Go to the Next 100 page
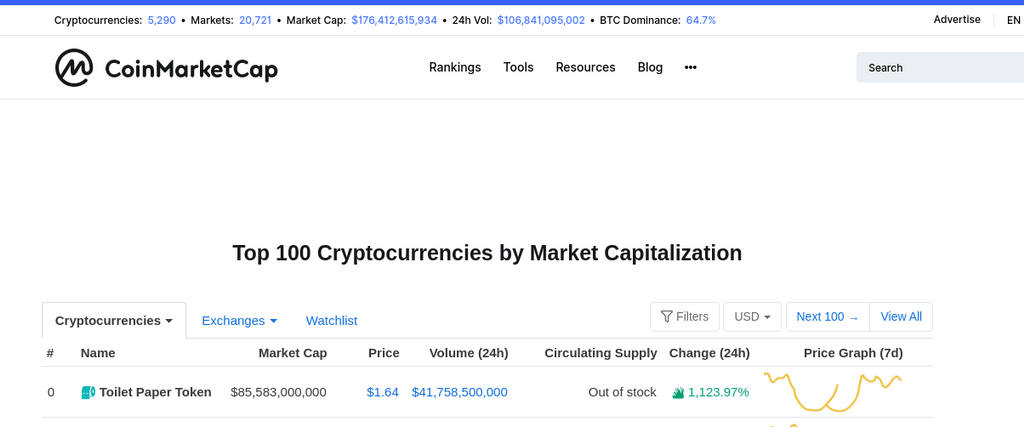The height and width of the screenshot is (427, 1024). [827, 317]
